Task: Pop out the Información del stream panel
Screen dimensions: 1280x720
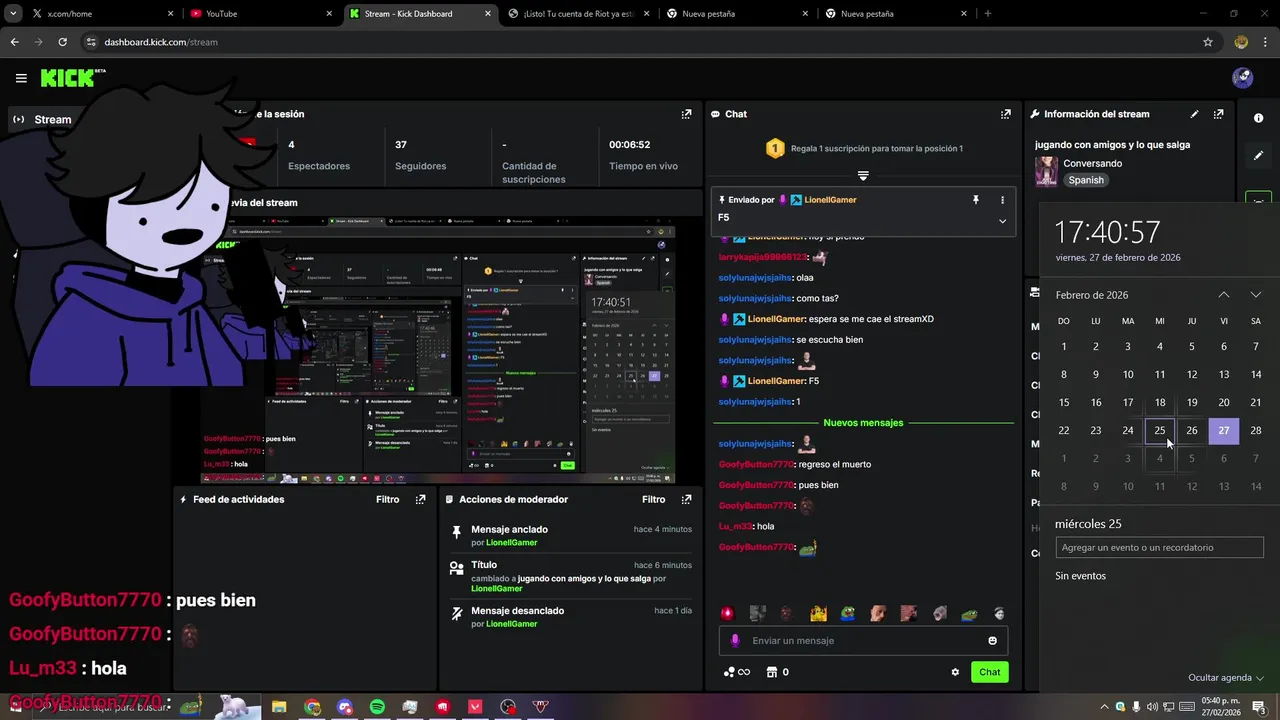Action: coord(1218,114)
